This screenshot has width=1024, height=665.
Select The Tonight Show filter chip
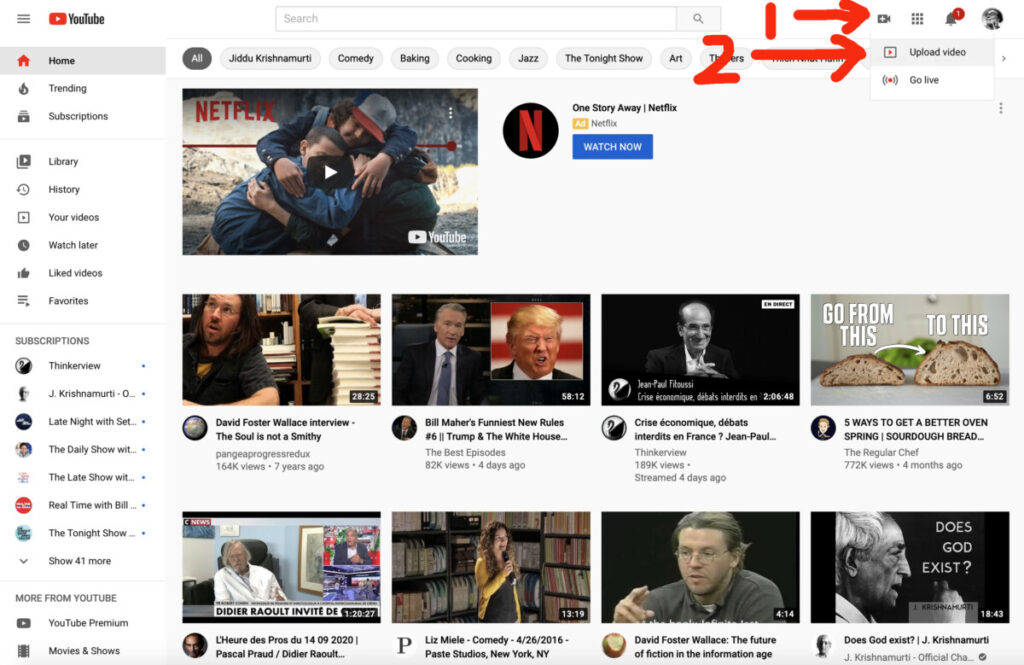[x=603, y=58]
